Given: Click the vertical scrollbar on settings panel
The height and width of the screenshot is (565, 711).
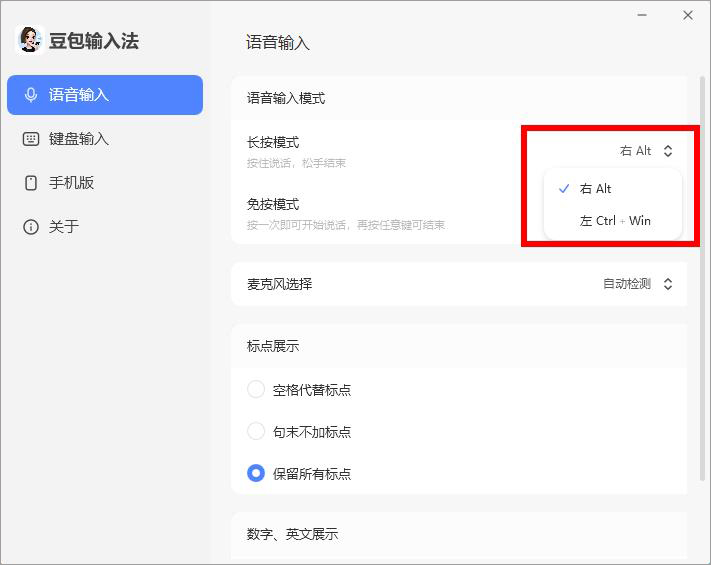Looking at the screenshot, I should point(702,278).
